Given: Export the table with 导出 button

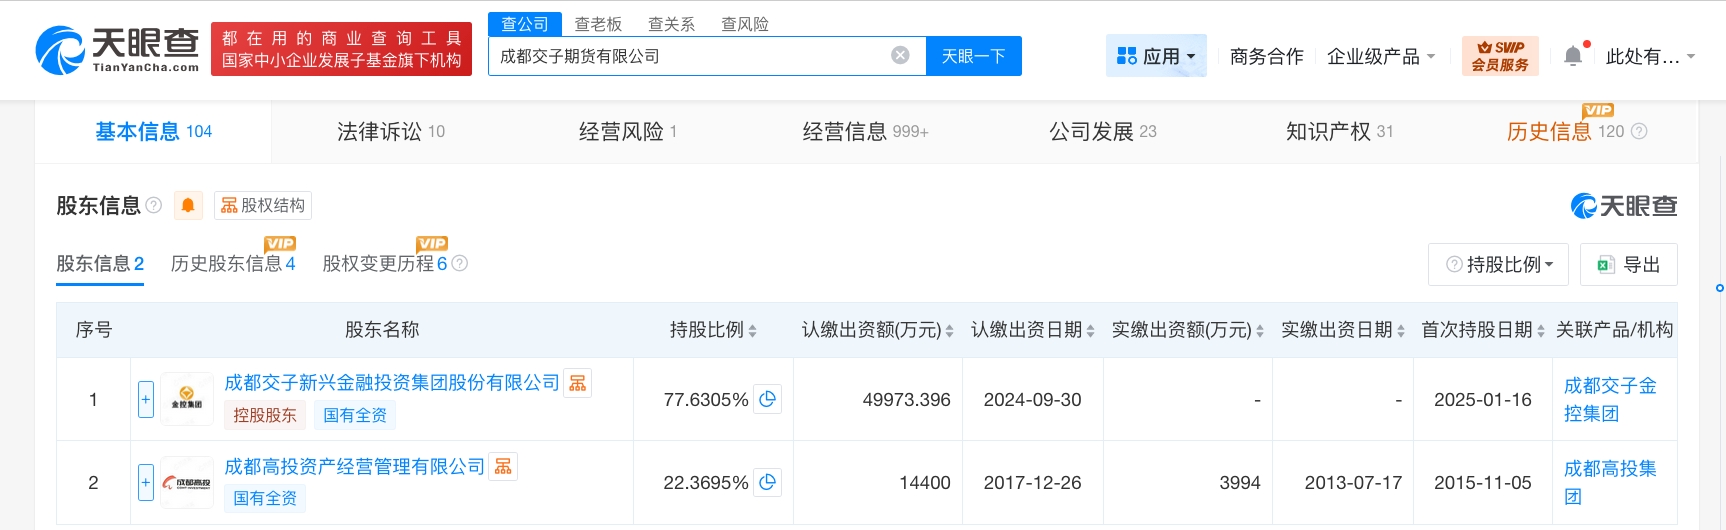Looking at the screenshot, I should click(x=1628, y=264).
